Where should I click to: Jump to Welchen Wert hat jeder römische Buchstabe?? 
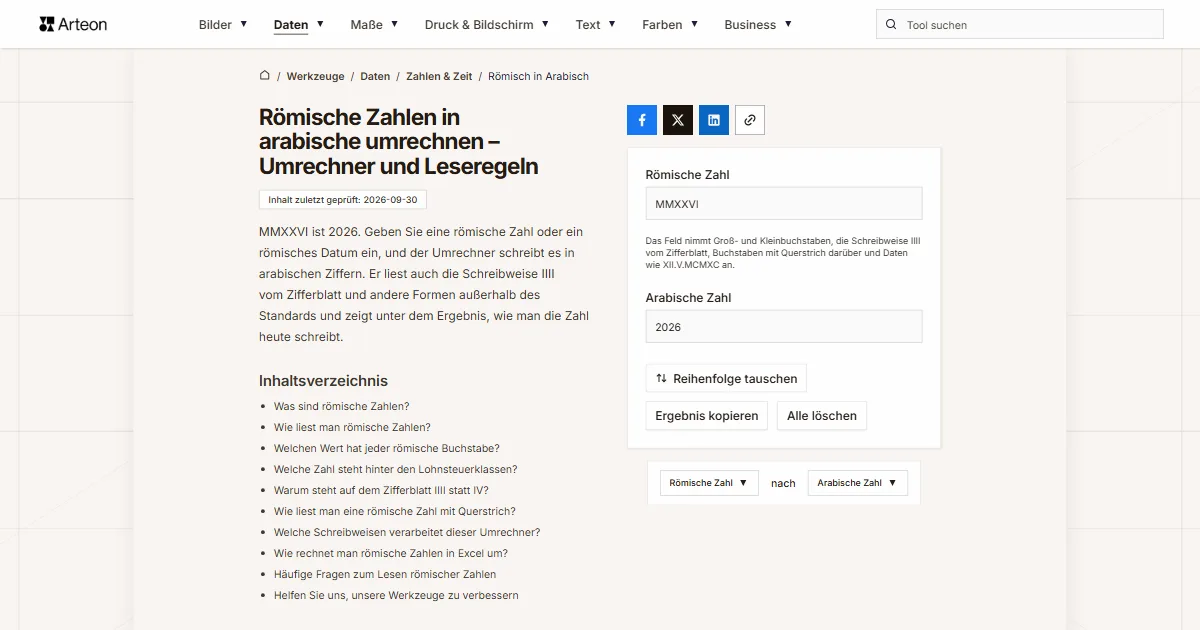click(x=387, y=448)
